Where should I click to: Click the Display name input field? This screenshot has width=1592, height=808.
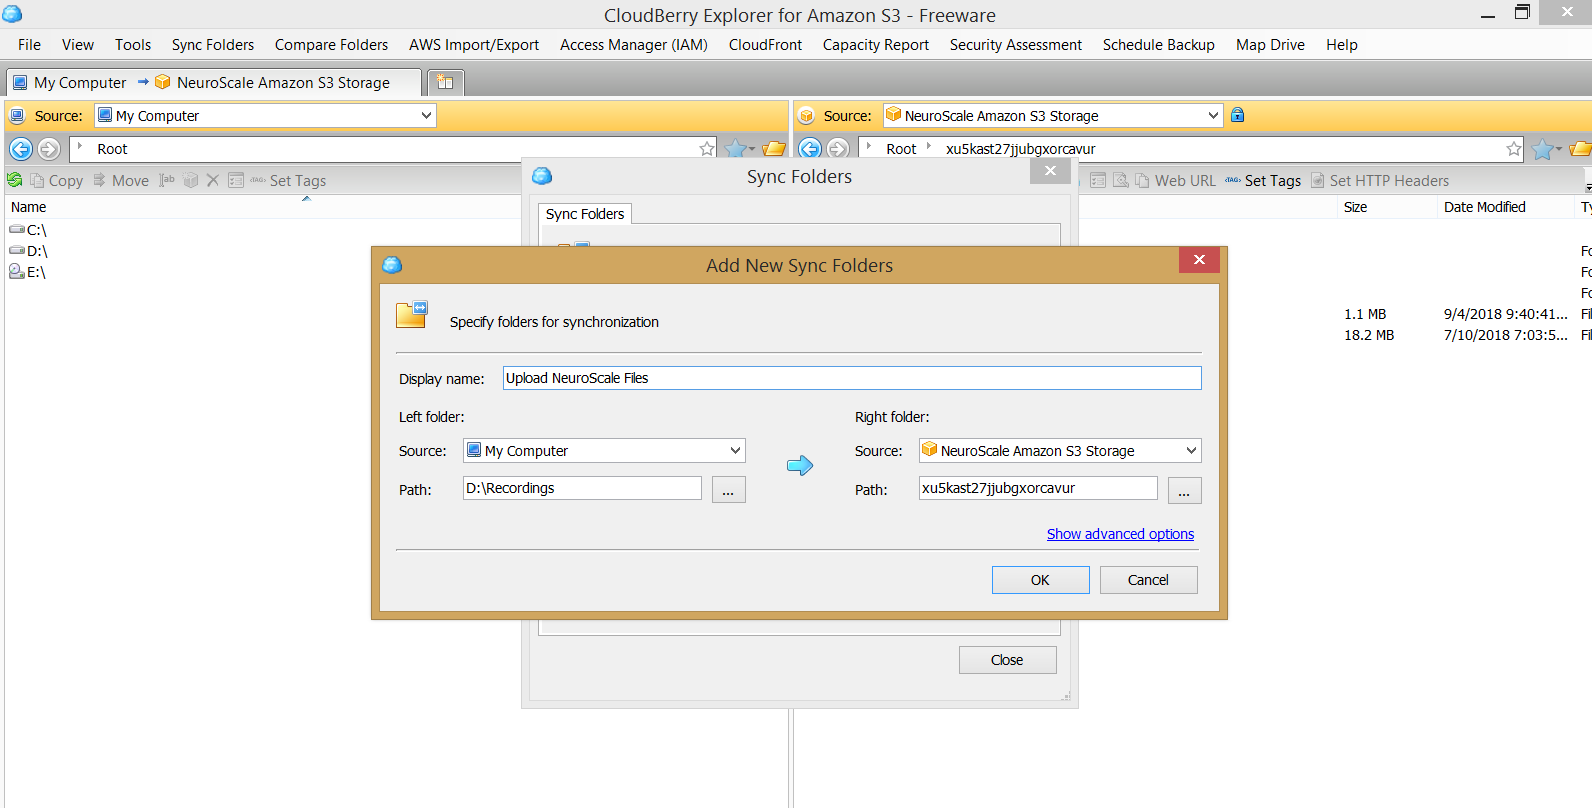coord(852,378)
